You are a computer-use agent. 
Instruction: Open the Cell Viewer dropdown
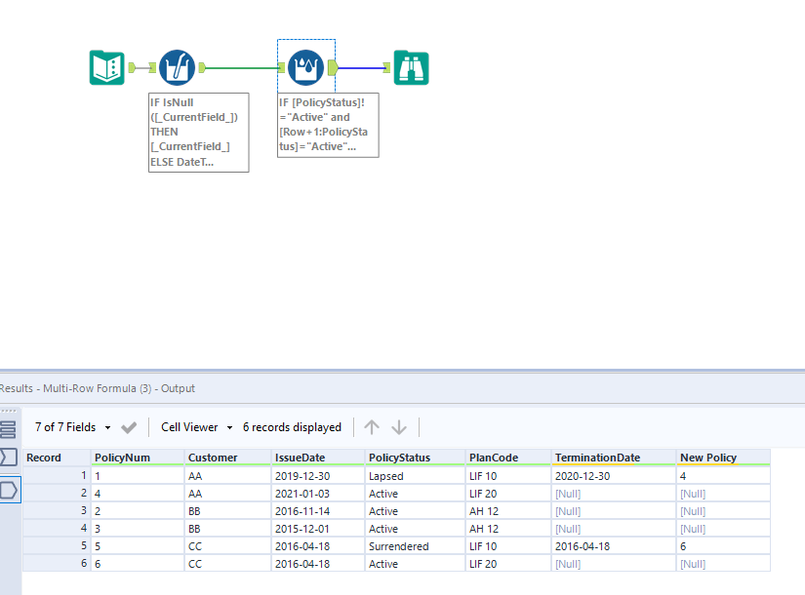[x=196, y=427]
